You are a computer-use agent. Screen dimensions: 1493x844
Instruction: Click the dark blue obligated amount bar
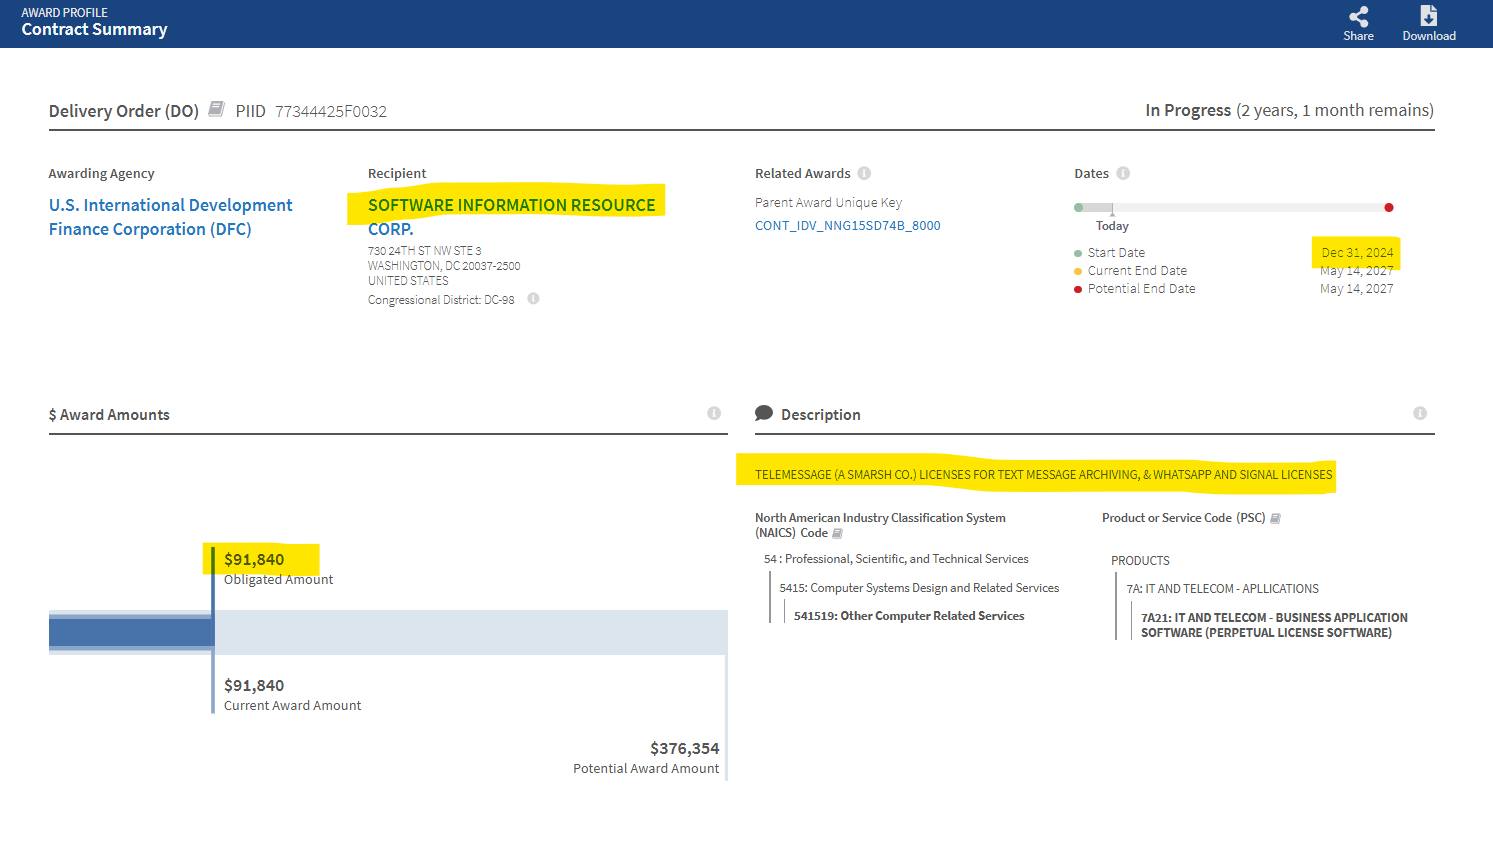click(x=131, y=632)
